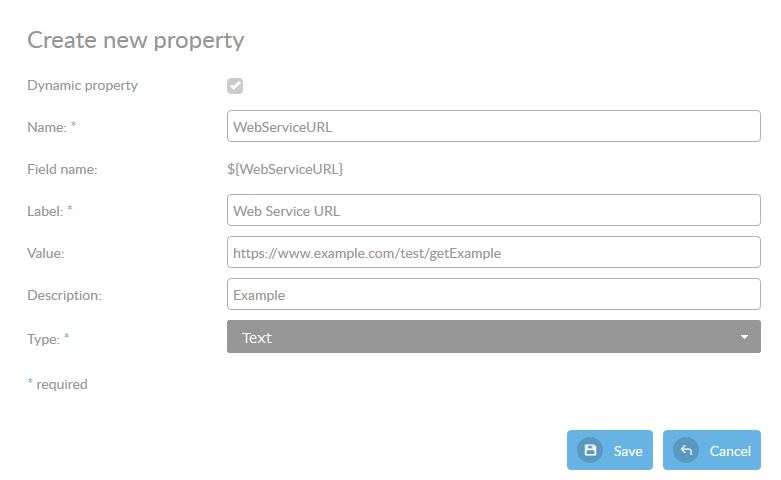Click the "Type:" form label
This screenshot has width=781, height=480.
pos(44,338)
